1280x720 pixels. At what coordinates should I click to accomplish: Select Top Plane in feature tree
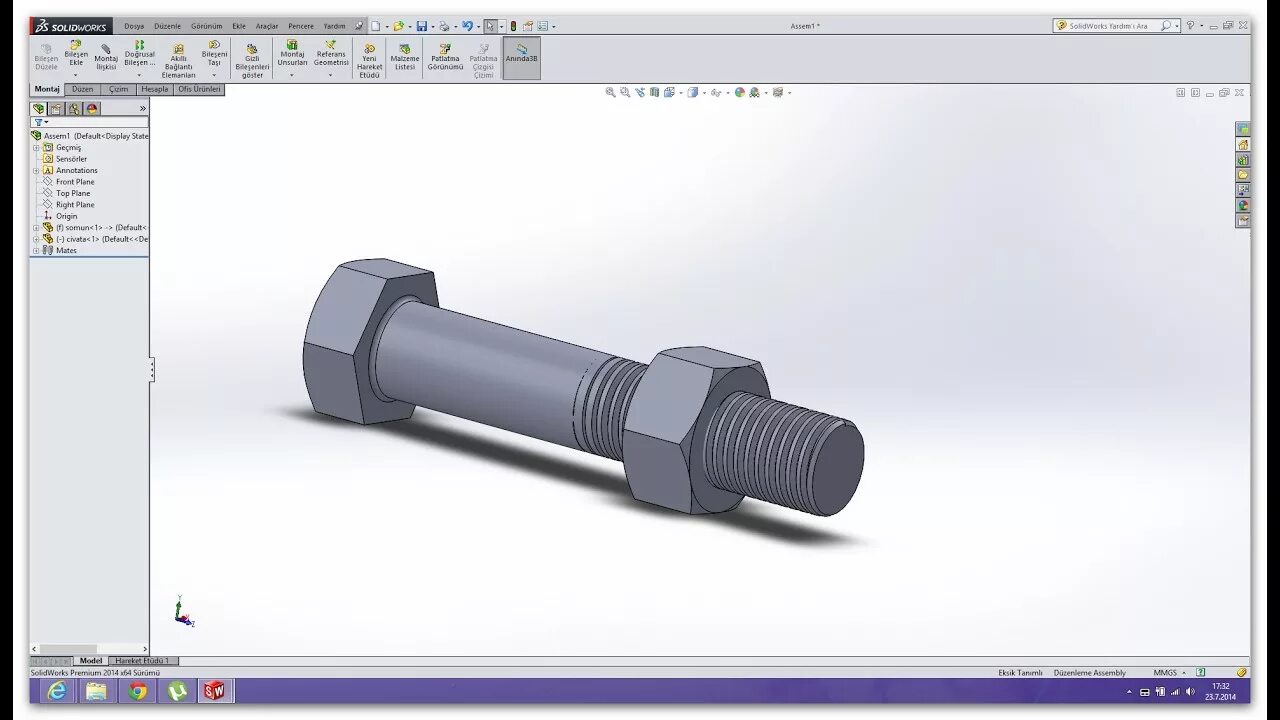(x=73, y=193)
